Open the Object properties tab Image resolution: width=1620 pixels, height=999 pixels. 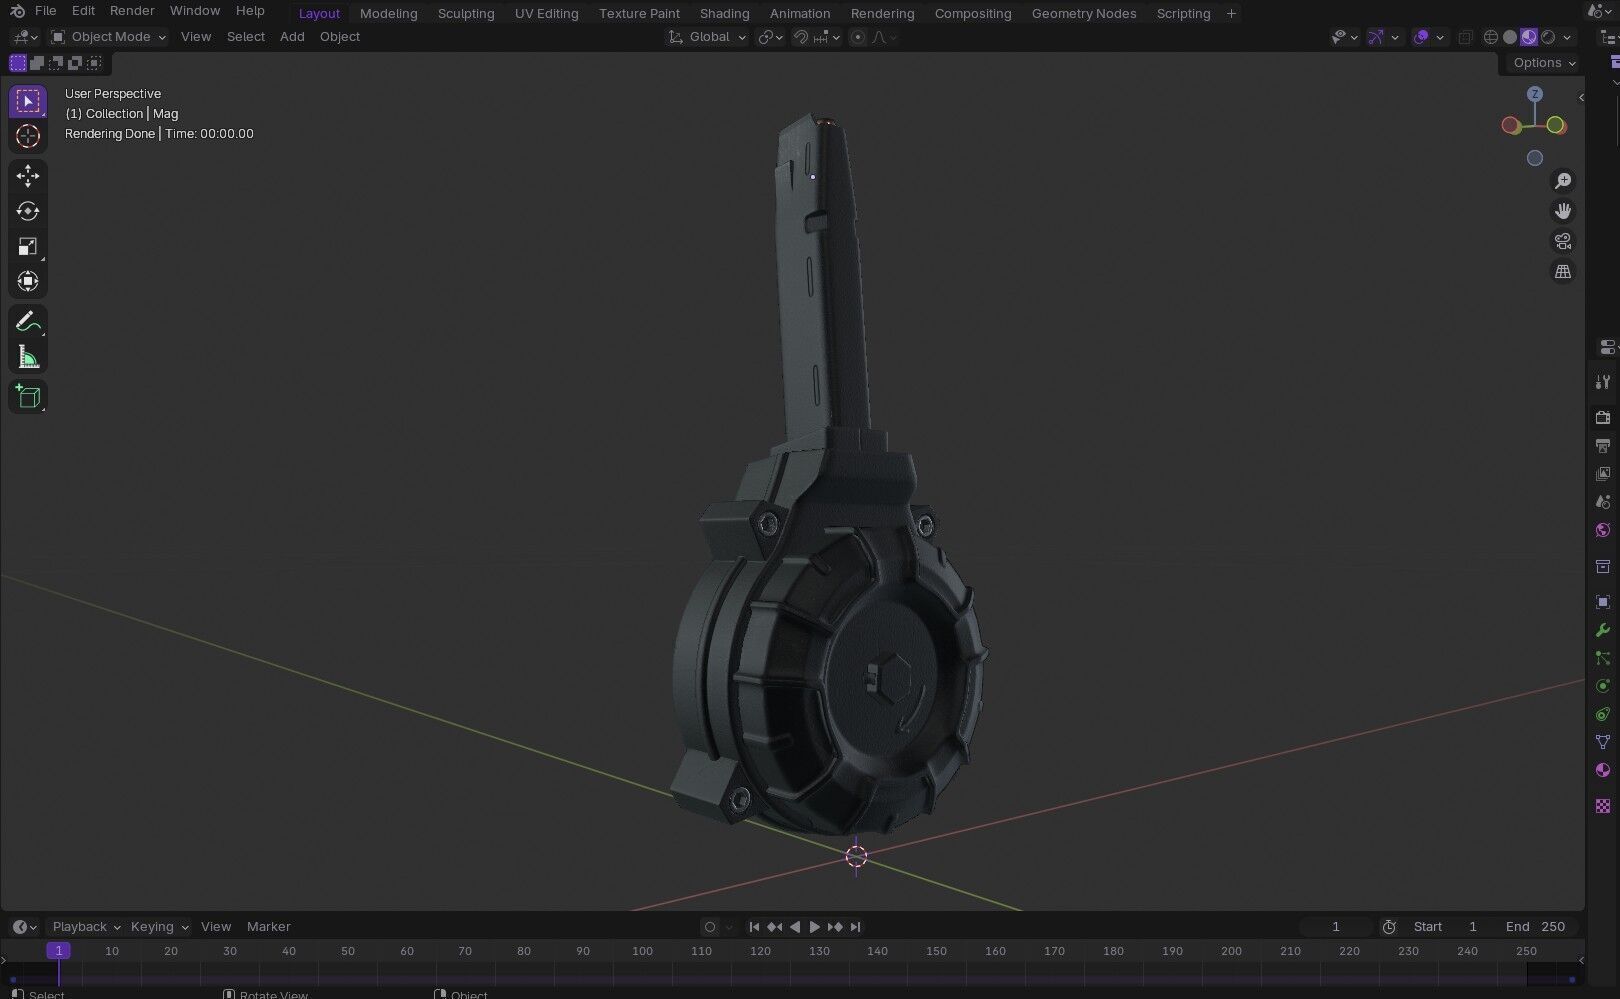coord(1603,602)
